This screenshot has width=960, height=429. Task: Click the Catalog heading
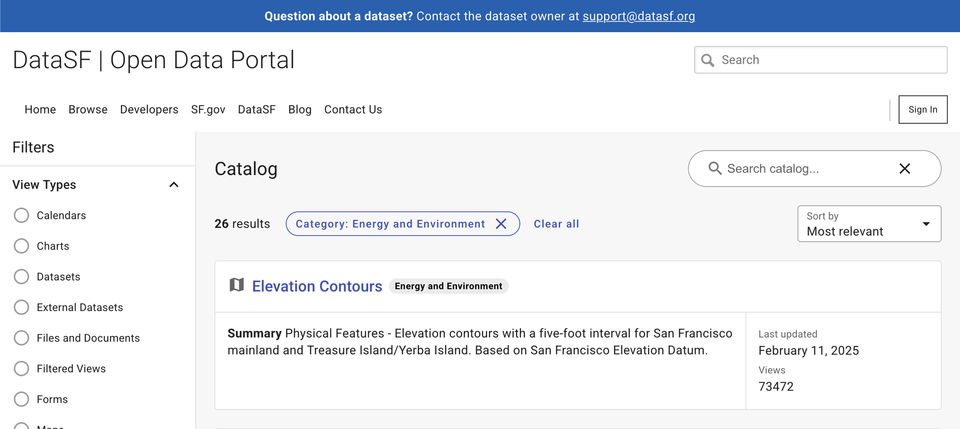[x=246, y=169]
